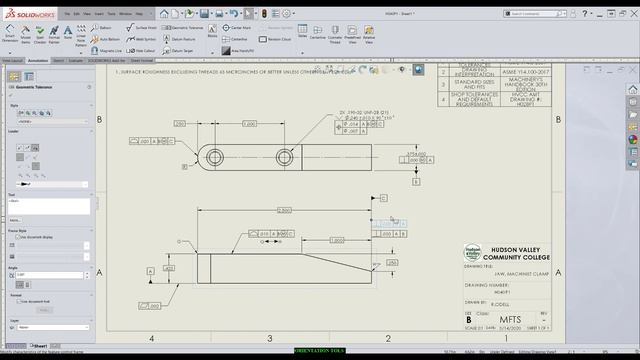Image resolution: width=640 pixels, height=360 pixels.
Task: Collapse the Angle section
Action: click(x=91, y=267)
